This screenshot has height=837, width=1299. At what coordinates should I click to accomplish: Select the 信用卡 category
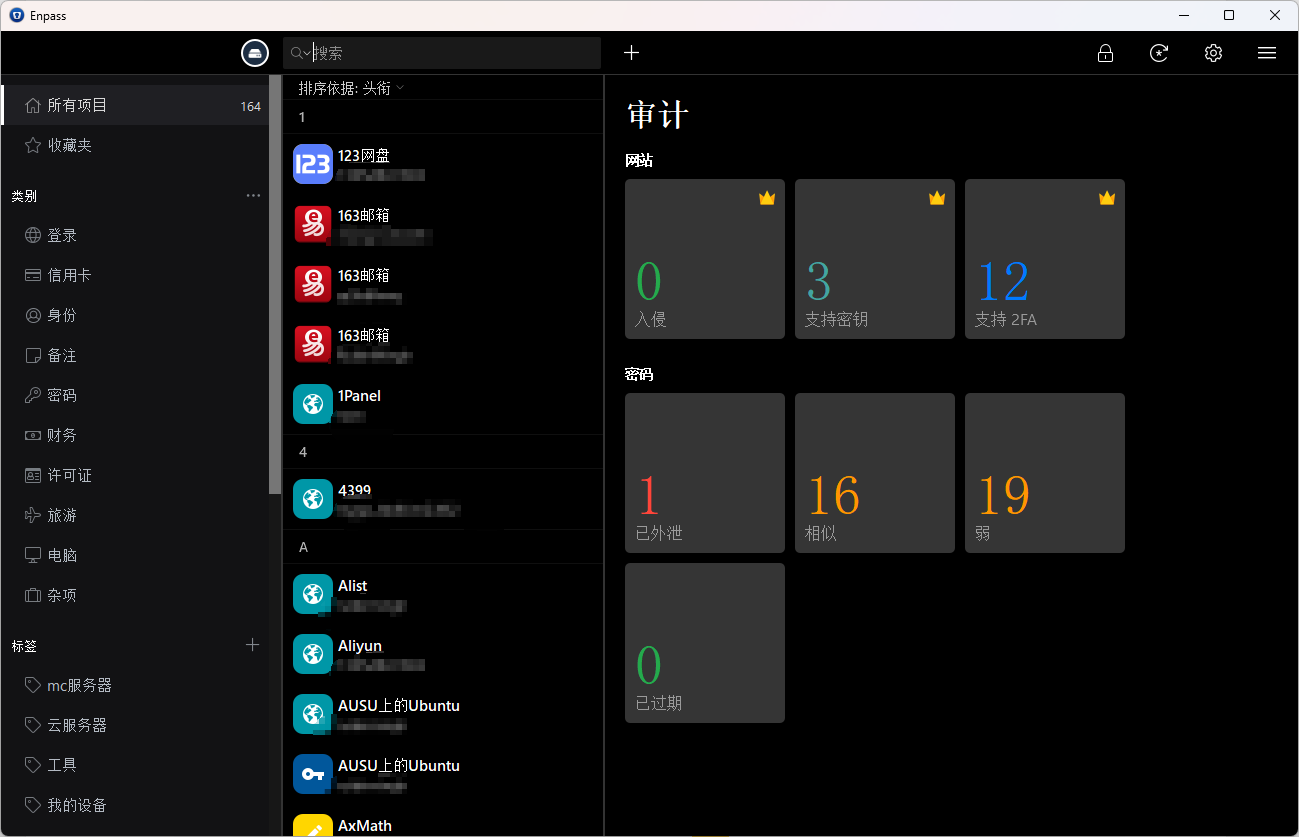[69, 275]
